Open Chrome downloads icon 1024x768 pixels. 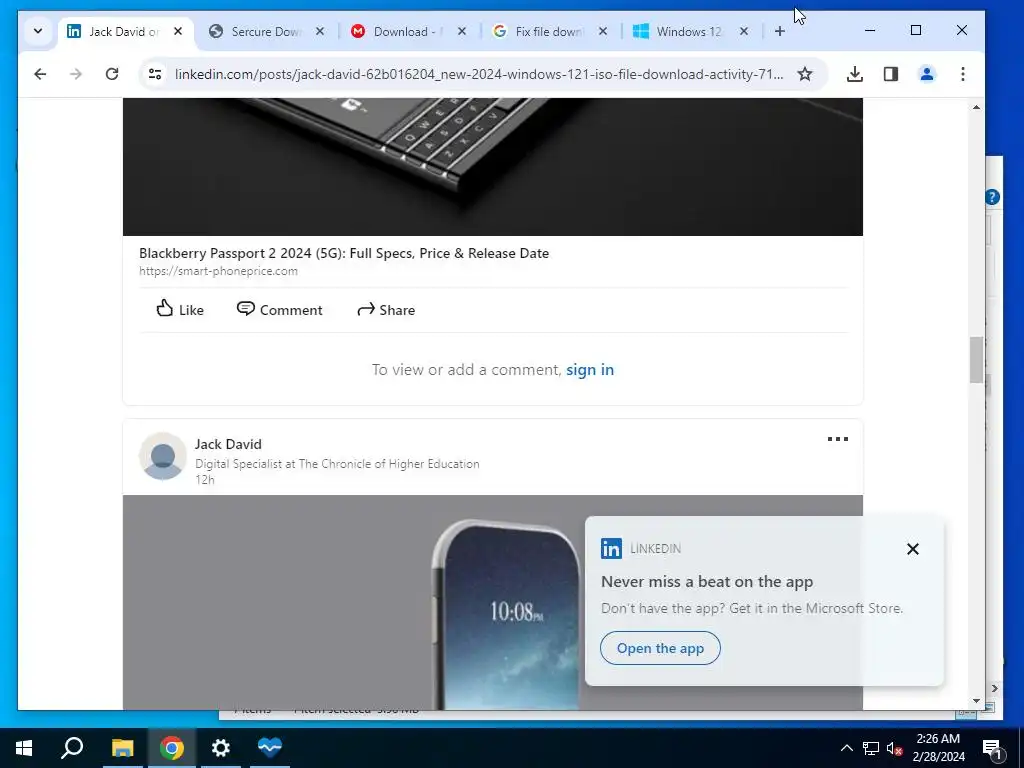854,74
